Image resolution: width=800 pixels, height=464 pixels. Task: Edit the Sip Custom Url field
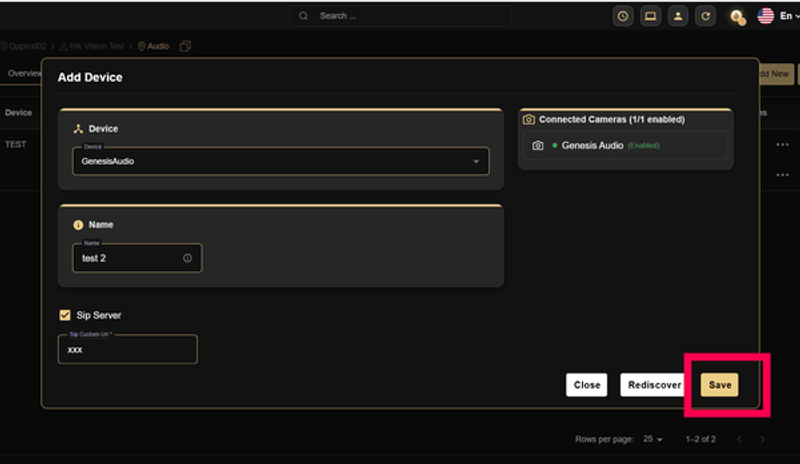point(128,350)
